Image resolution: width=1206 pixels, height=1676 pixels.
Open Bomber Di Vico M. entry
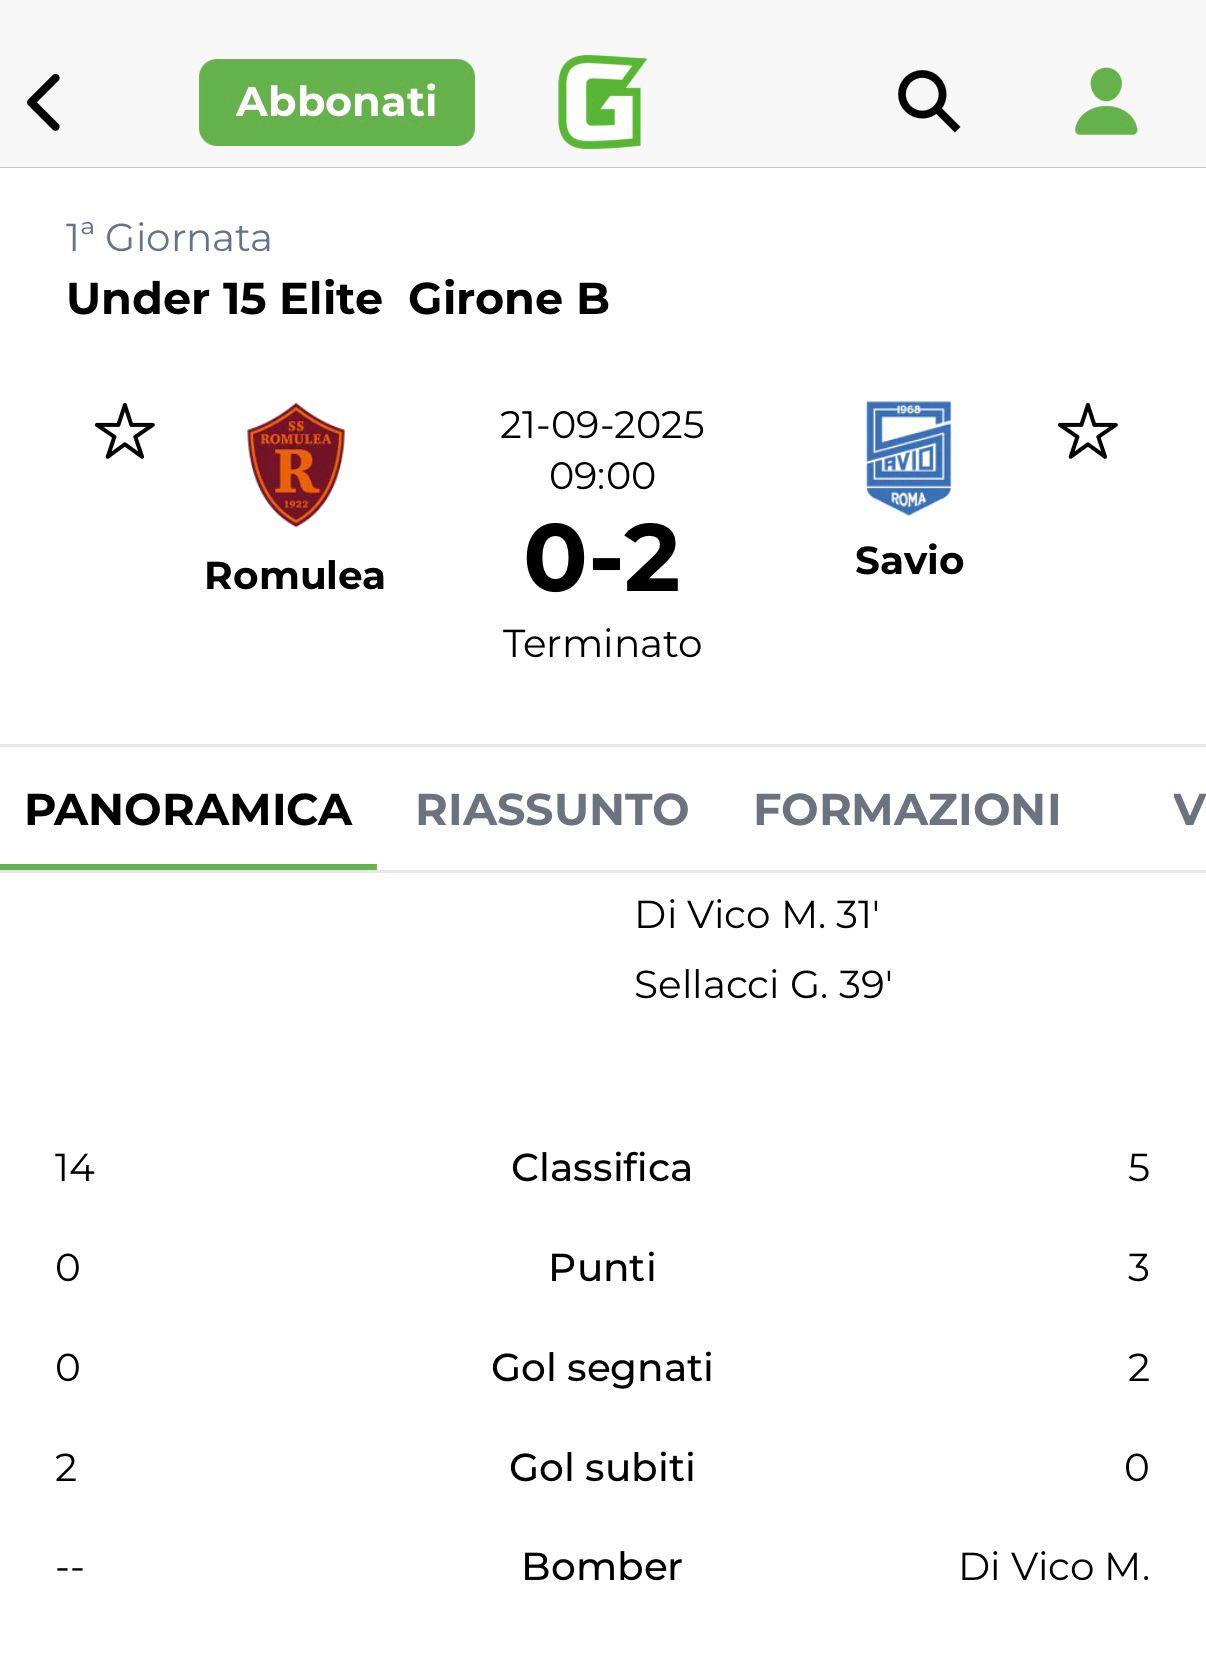point(1054,1566)
